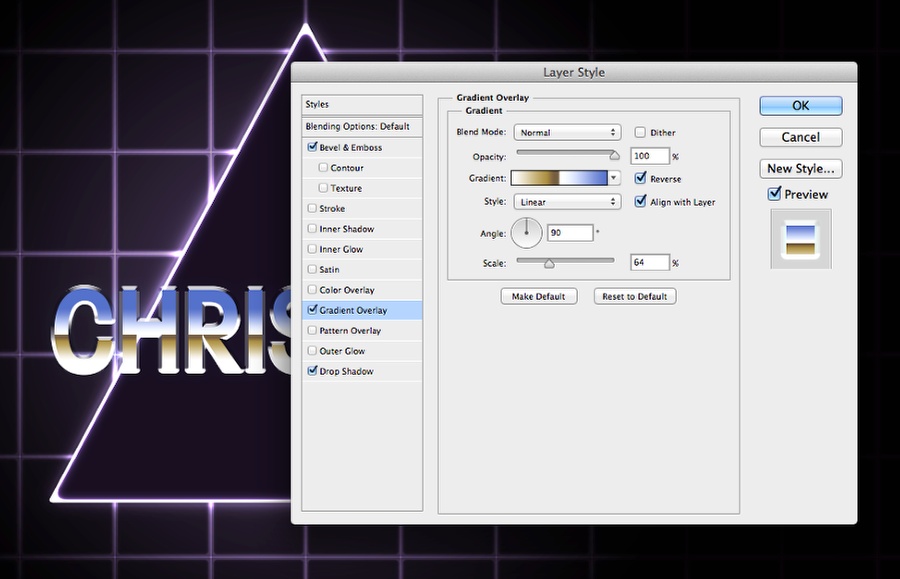The height and width of the screenshot is (579, 900).
Task: Enable the Dither checkbox
Action: (x=640, y=133)
